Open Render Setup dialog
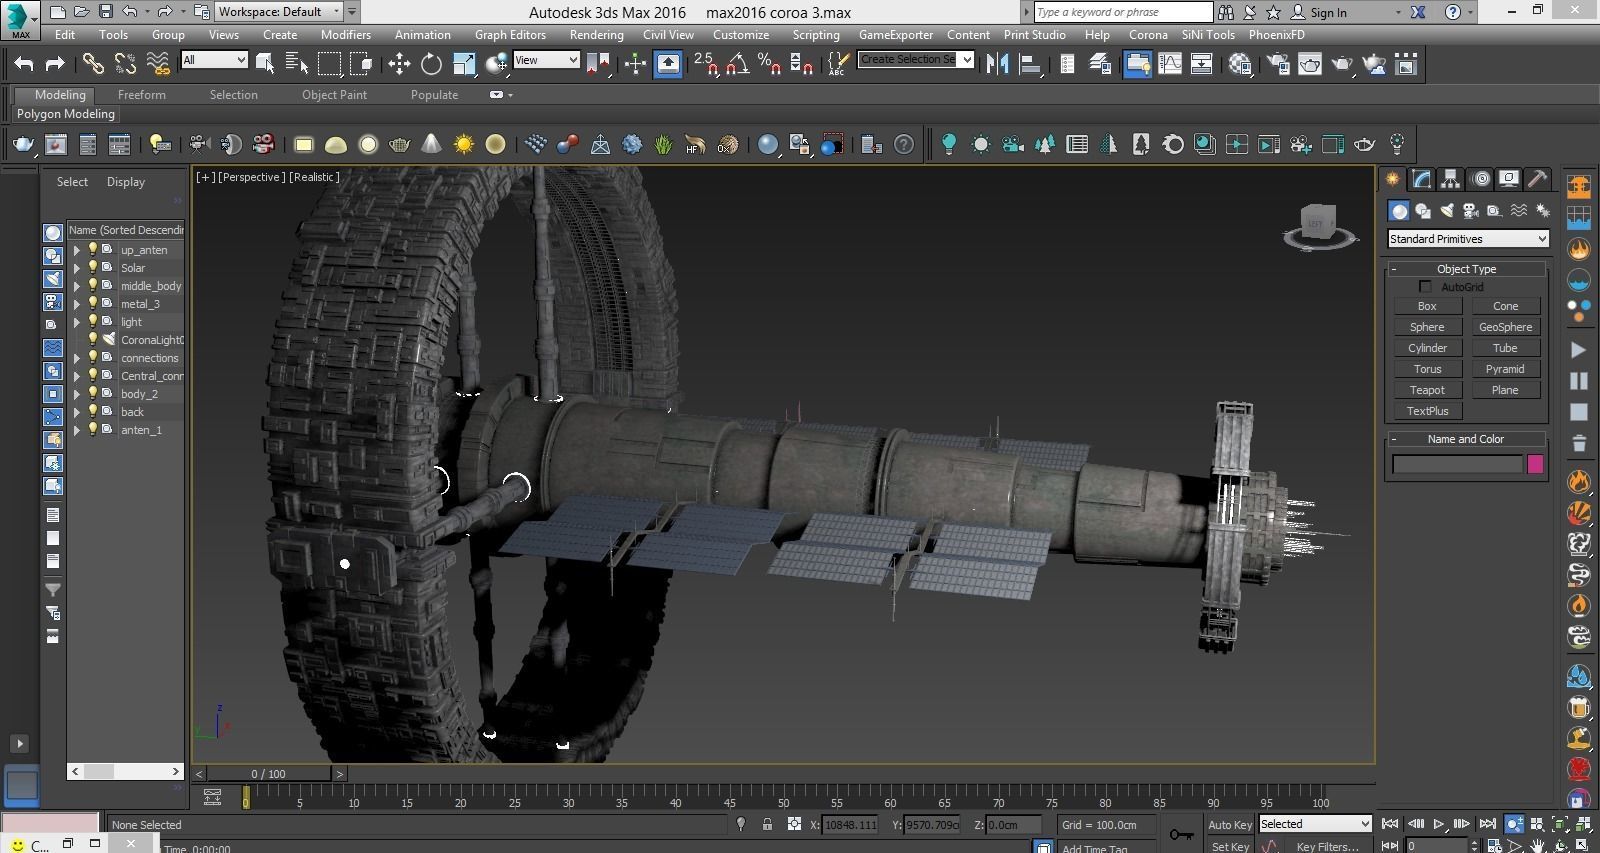 pos(1277,64)
